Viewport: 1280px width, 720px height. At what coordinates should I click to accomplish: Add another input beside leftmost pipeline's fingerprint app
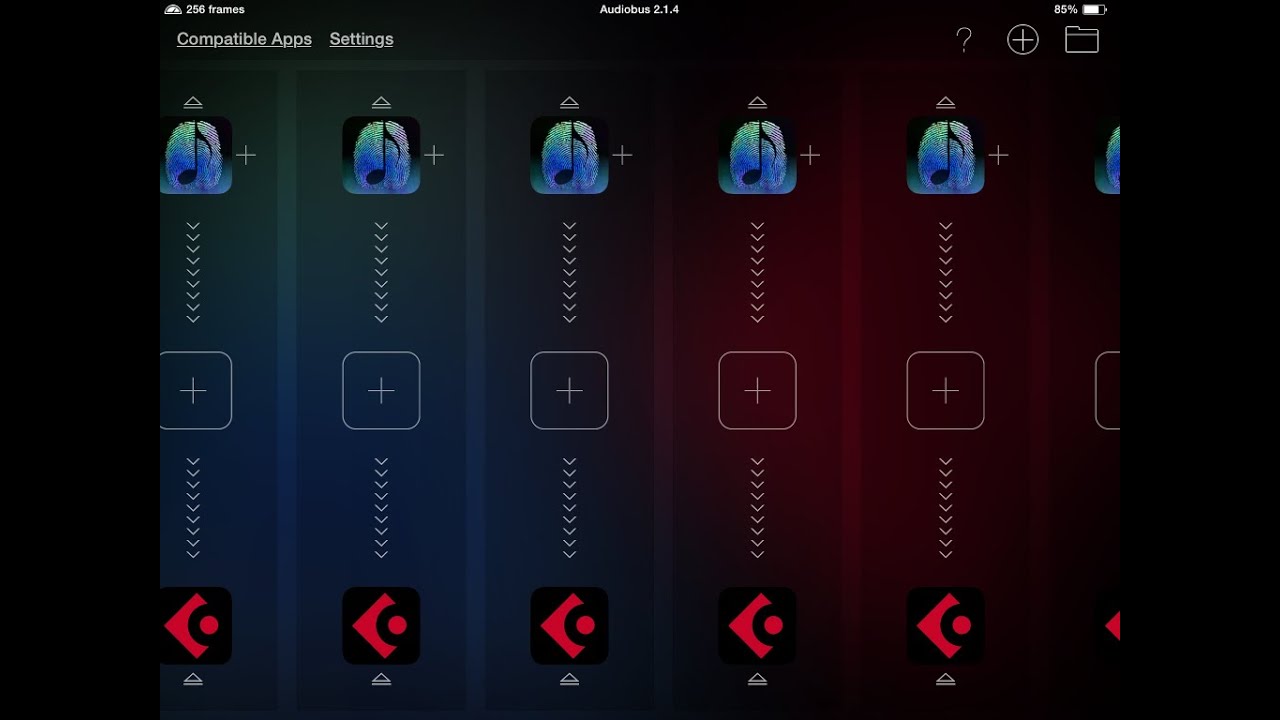(246, 155)
